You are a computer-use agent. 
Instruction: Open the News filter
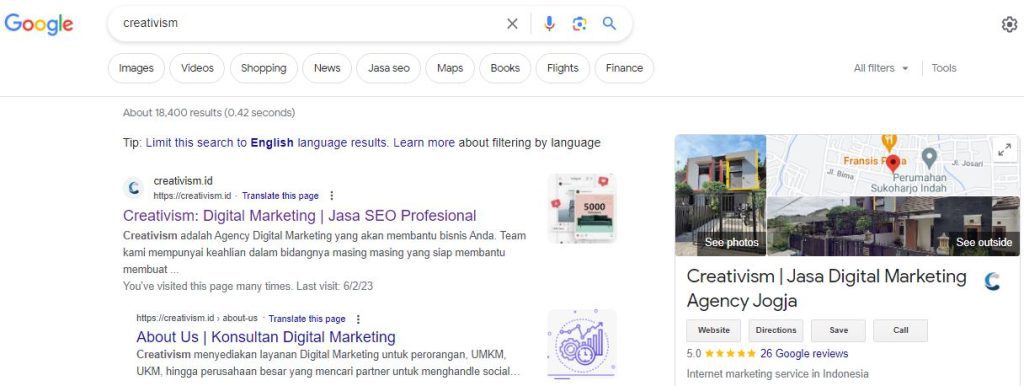[327, 68]
